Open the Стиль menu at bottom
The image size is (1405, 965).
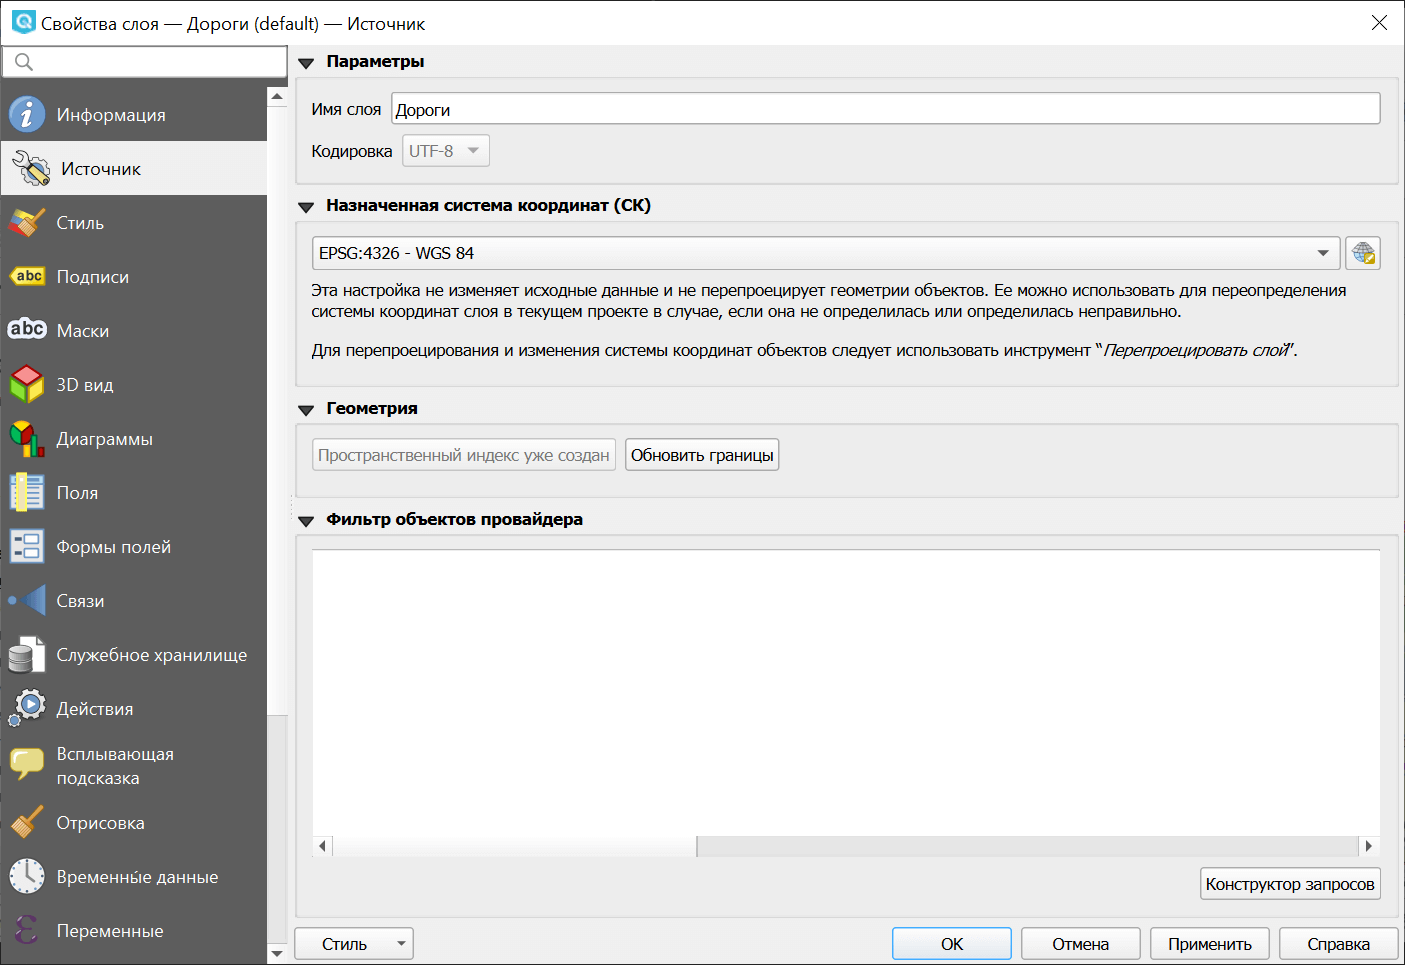click(353, 943)
